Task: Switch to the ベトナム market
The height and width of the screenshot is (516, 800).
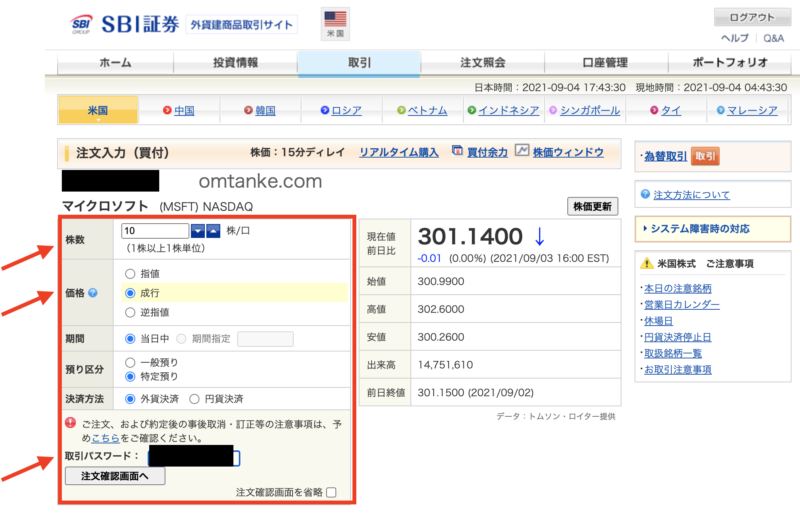Action: pyautogui.click(x=428, y=110)
